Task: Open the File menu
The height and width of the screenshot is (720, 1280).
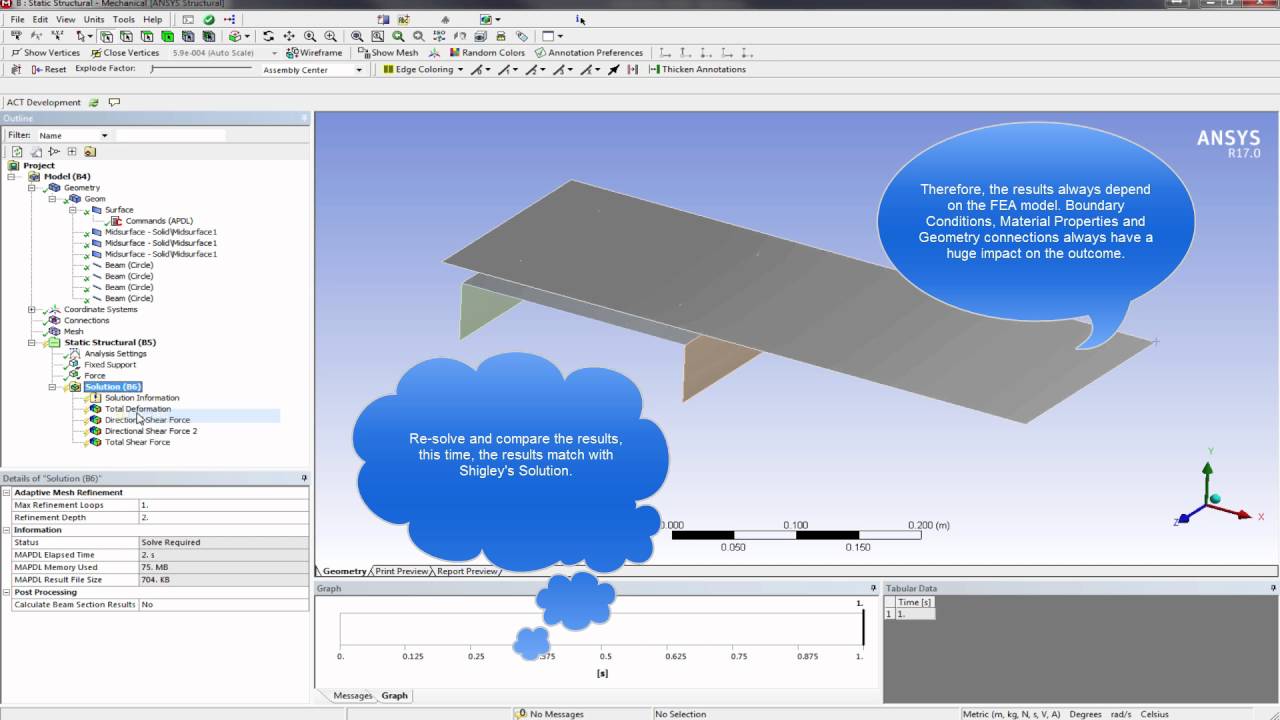Action: click(x=17, y=19)
